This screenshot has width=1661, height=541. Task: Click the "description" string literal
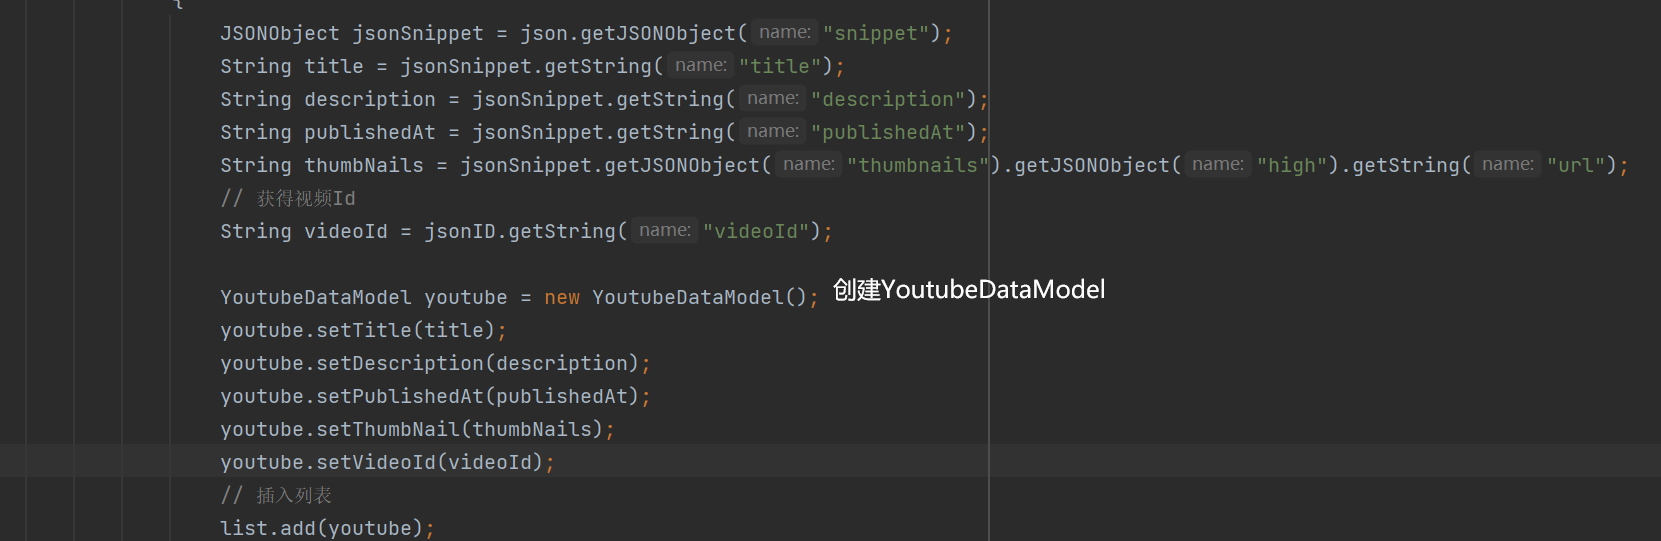pyautogui.click(x=888, y=99)
